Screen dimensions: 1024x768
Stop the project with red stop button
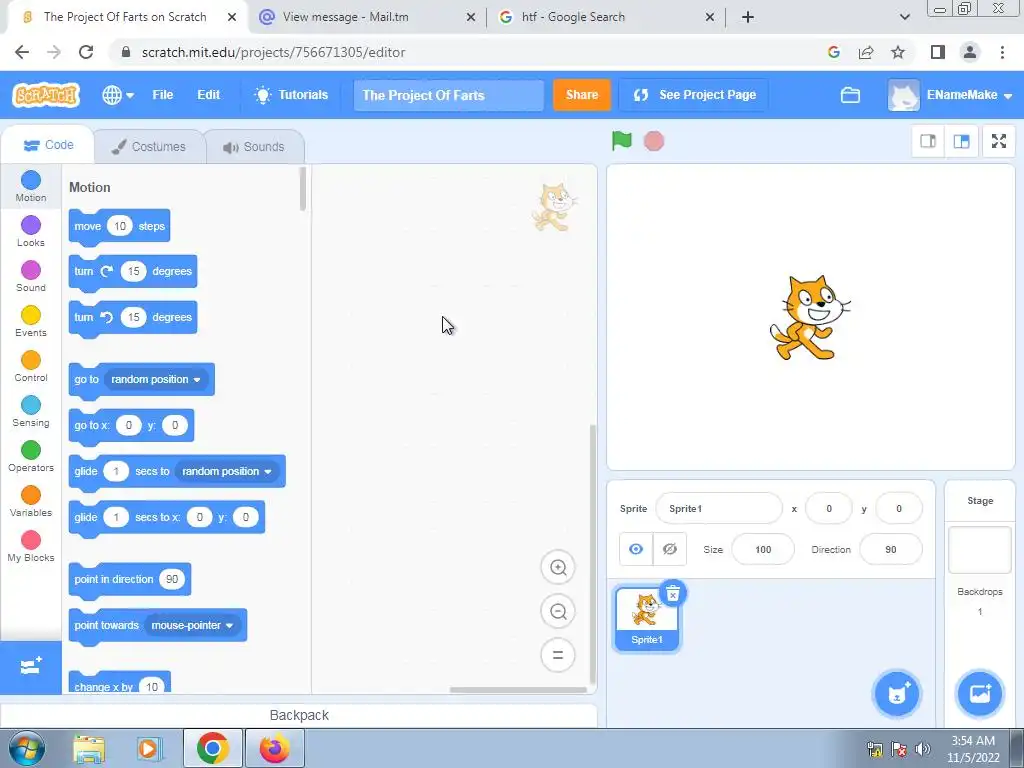coord(654,141)
